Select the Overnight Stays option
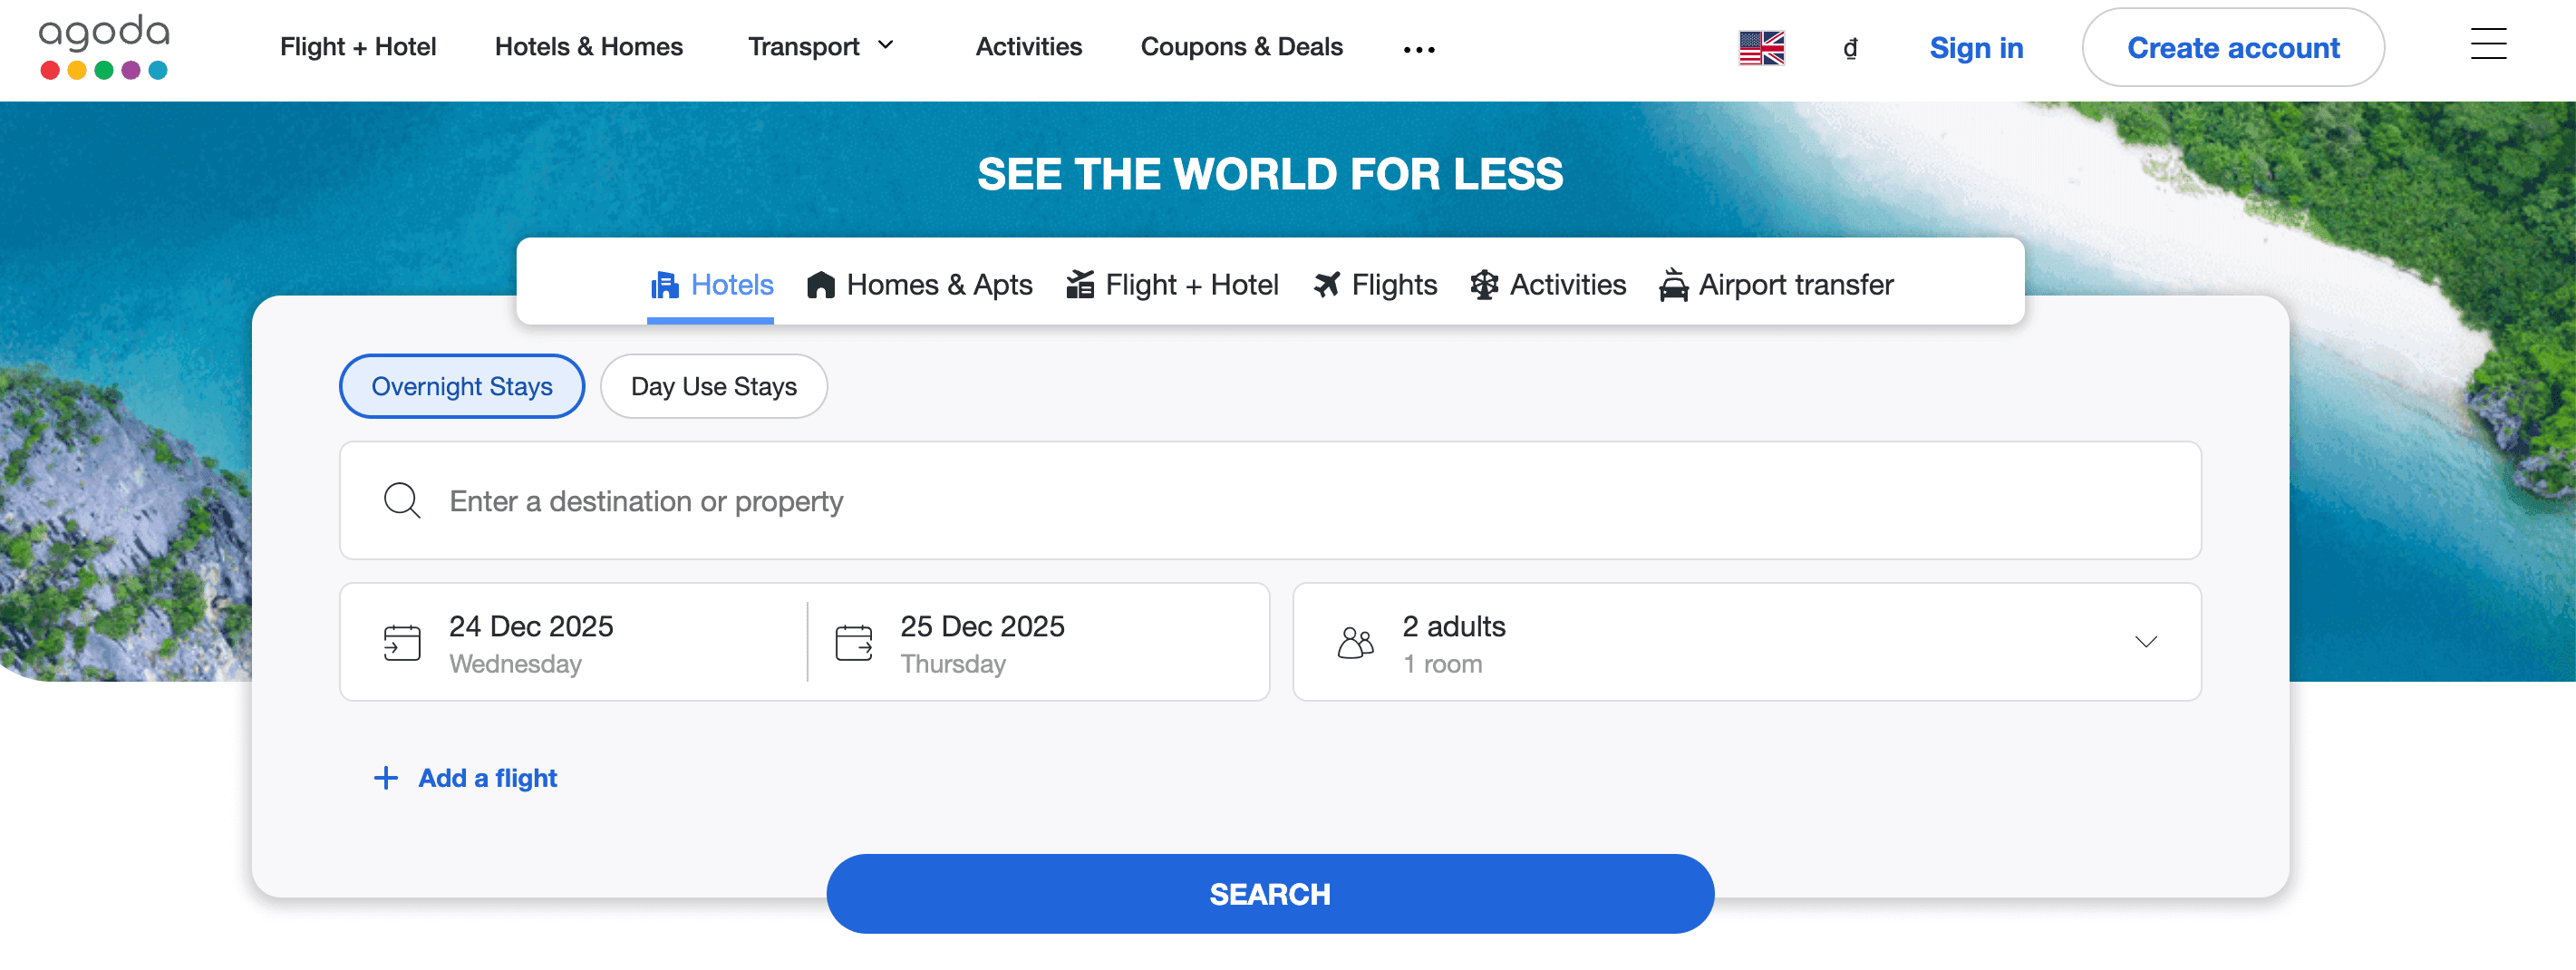Viewport: 2576px width, 970px height. click(x=461, y=386)
